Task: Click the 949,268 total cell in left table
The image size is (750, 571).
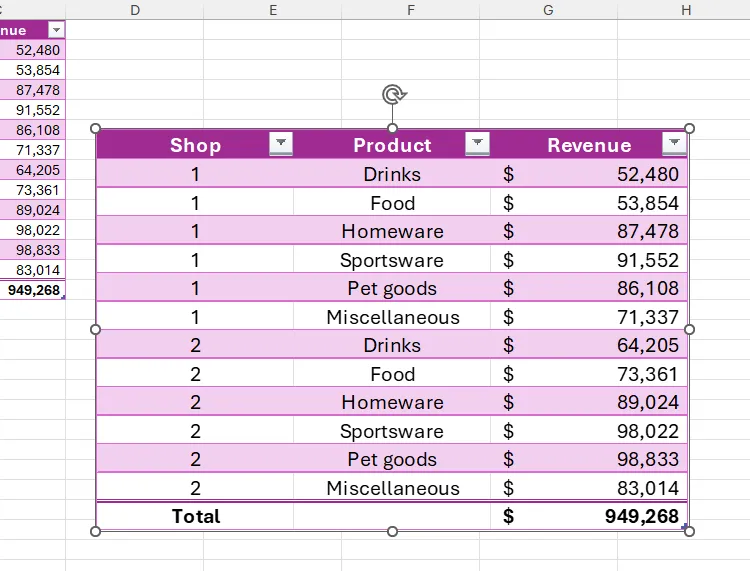Action: point(33,290)
